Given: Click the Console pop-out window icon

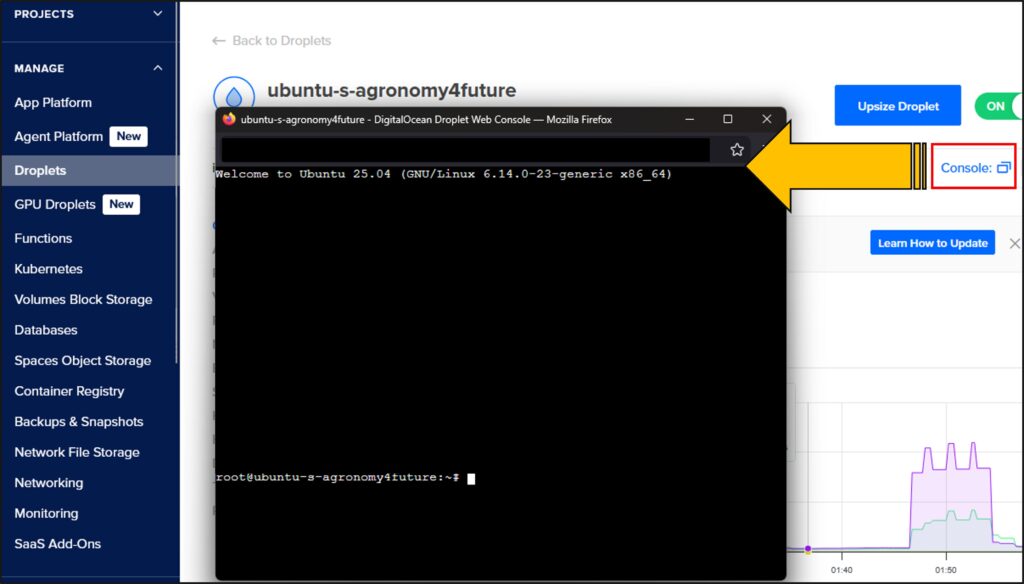Looking at the screenshot, I should 1004,168.
